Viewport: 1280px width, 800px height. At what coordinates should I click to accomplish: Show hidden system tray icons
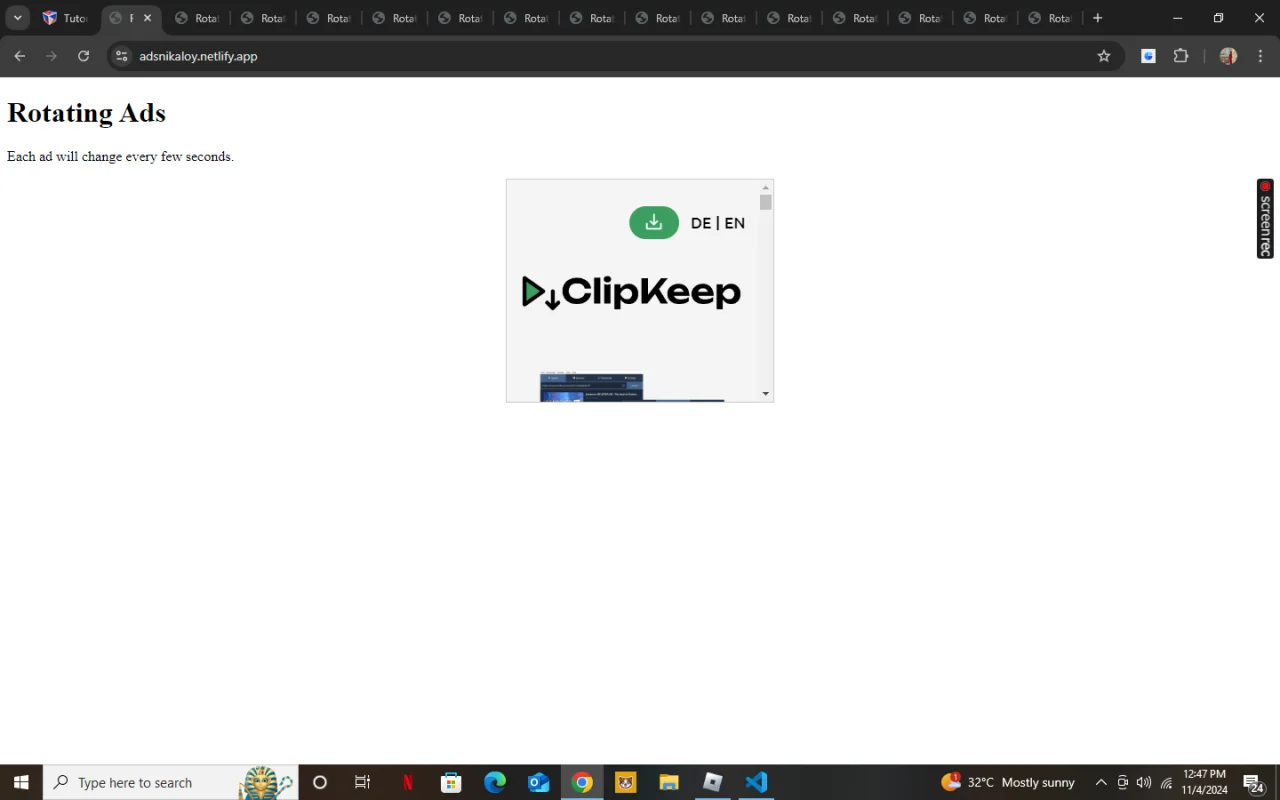click(x=1101, y=782)
